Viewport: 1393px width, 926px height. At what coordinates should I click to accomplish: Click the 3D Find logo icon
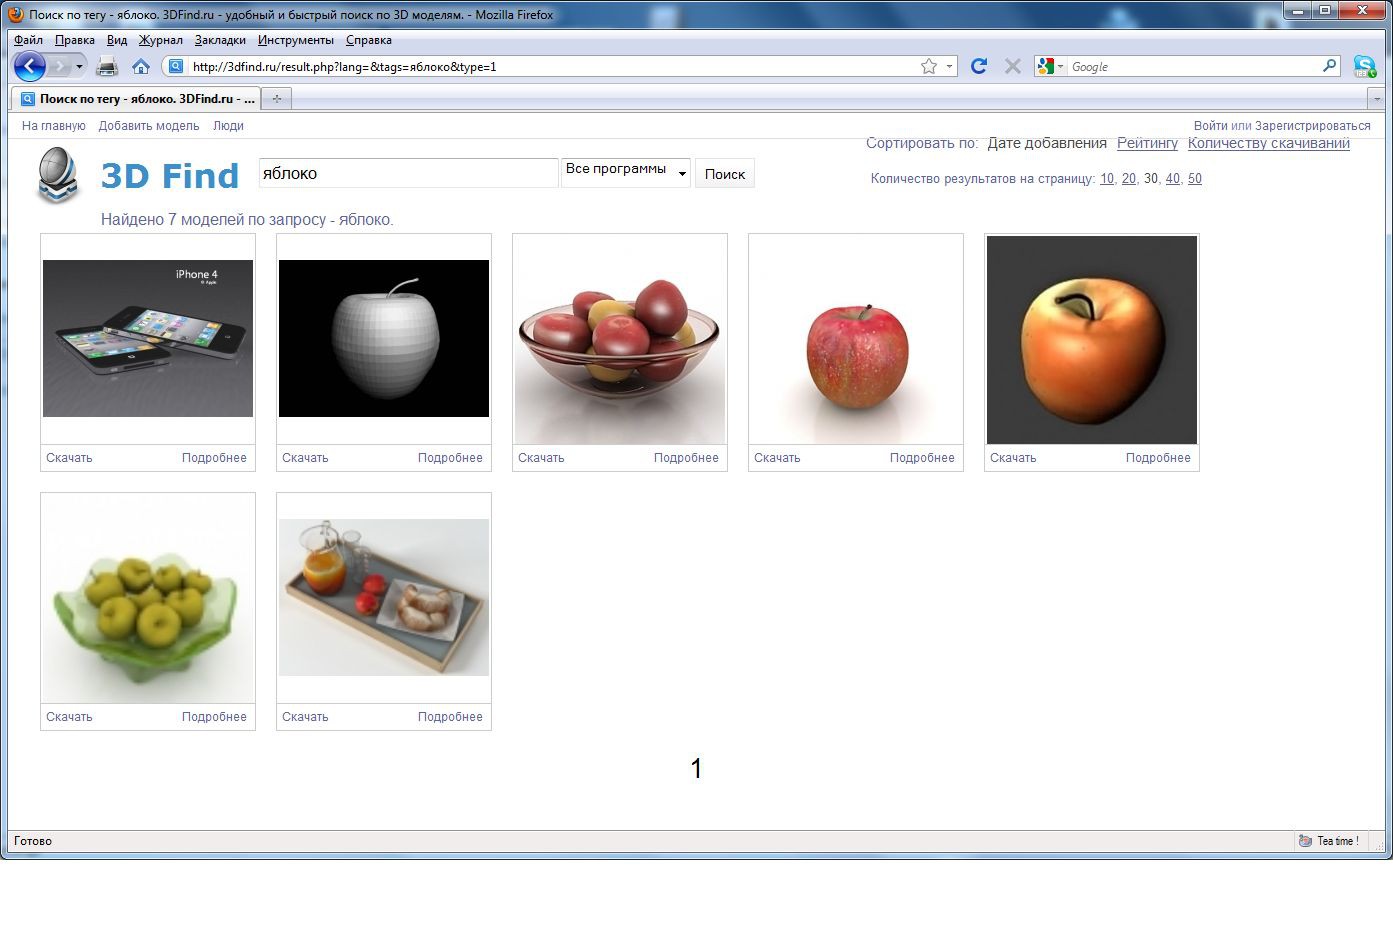[58, 175]
